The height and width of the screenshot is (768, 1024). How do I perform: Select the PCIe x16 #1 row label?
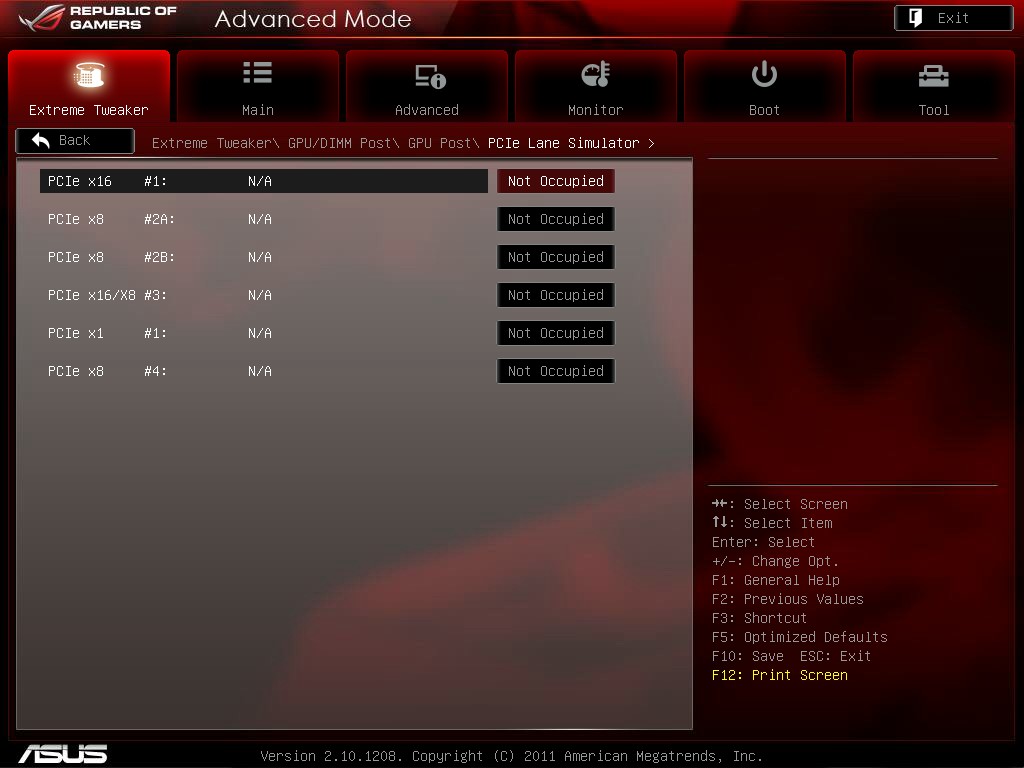click(x=107, y=181)
